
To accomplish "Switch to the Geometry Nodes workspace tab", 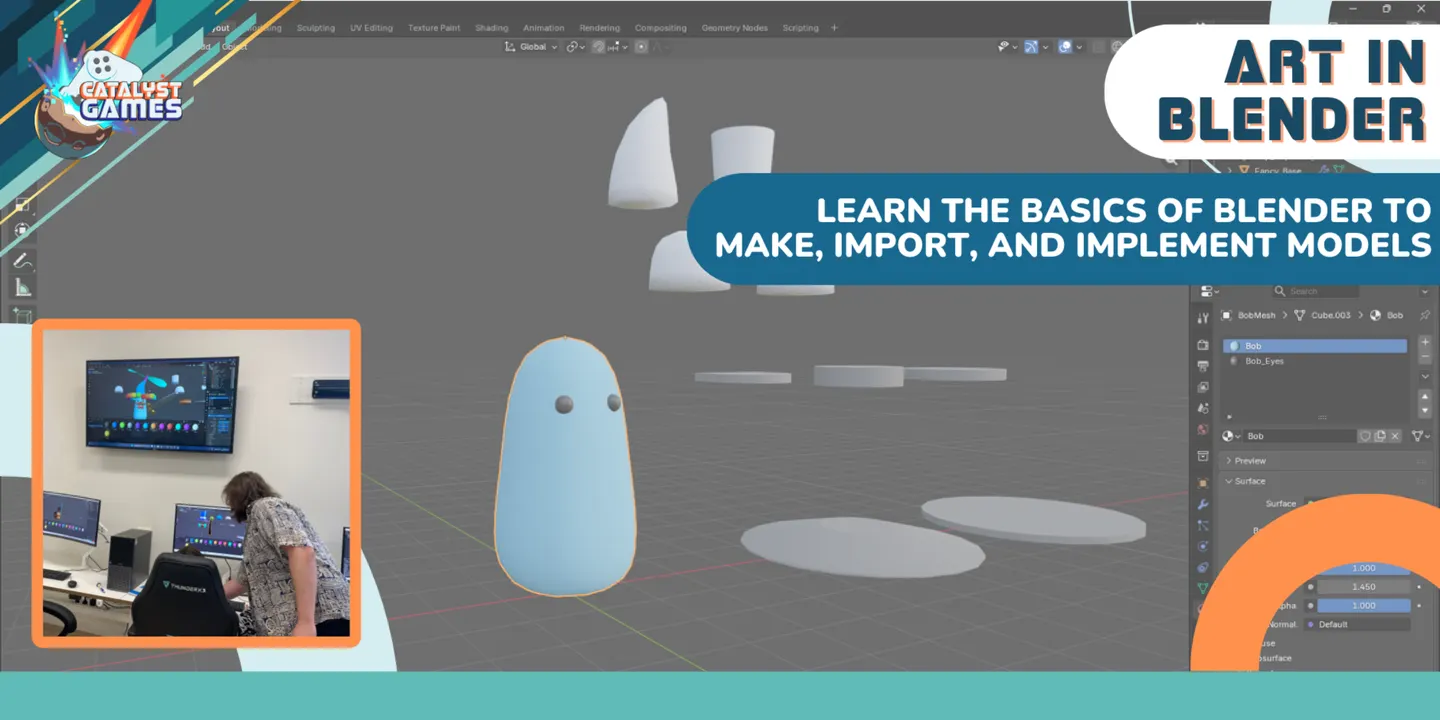I will pos(735,28).
